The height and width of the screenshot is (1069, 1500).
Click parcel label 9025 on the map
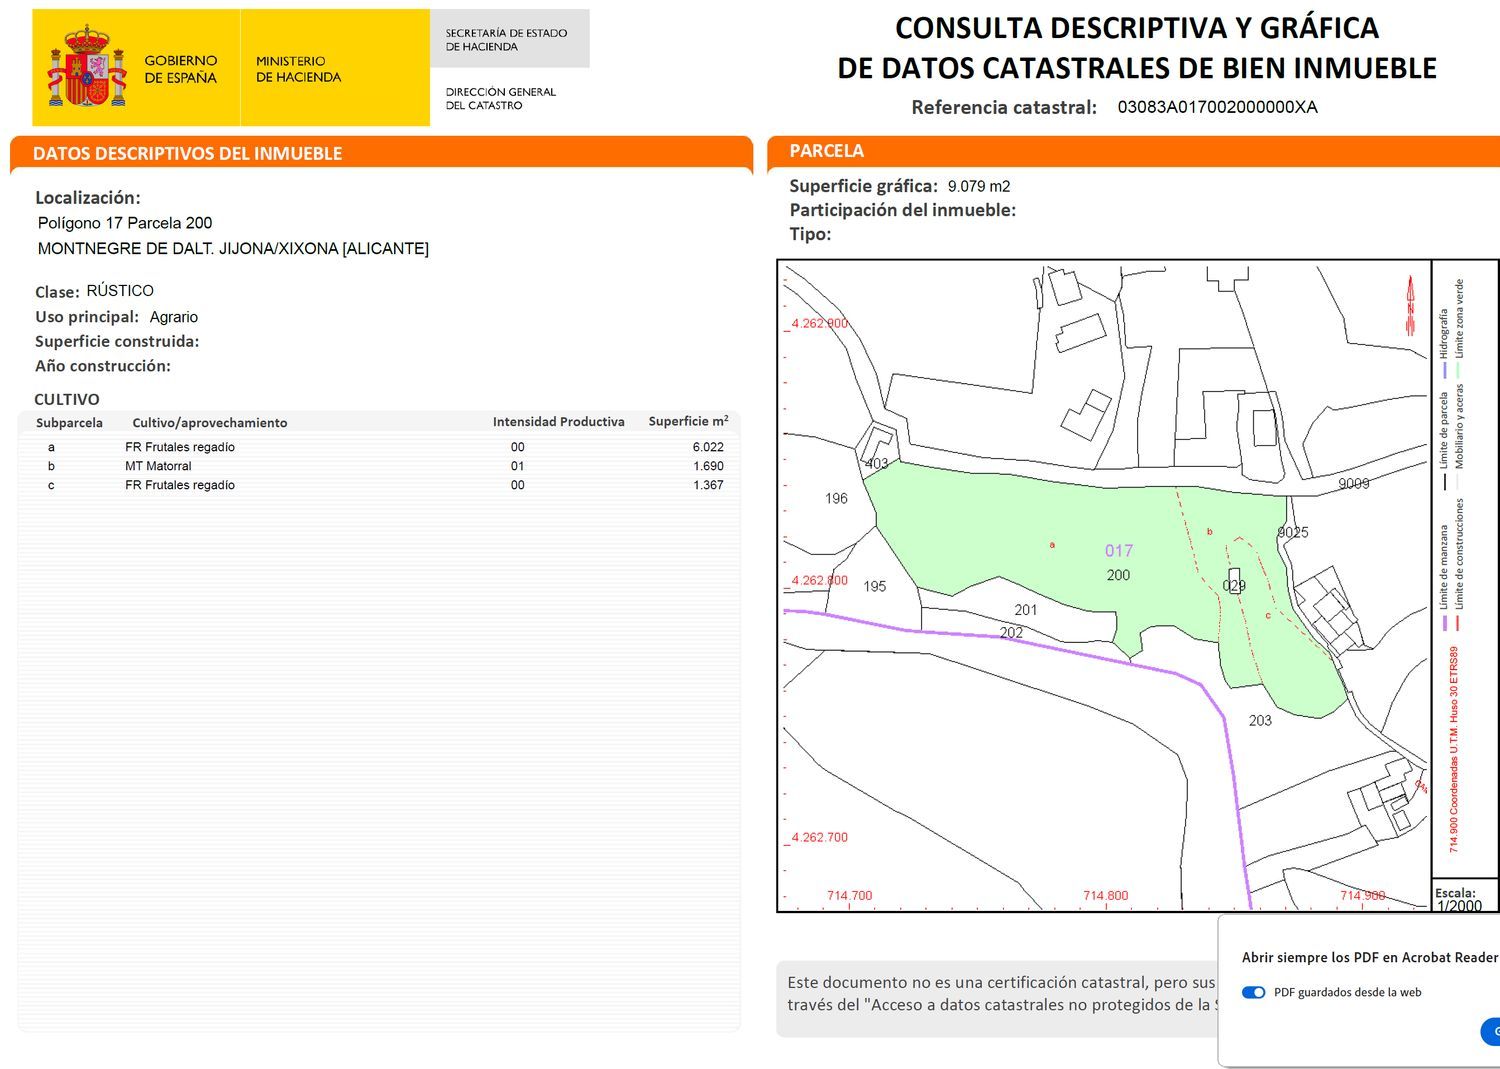pyautogui.click(x=1293, y=532)
